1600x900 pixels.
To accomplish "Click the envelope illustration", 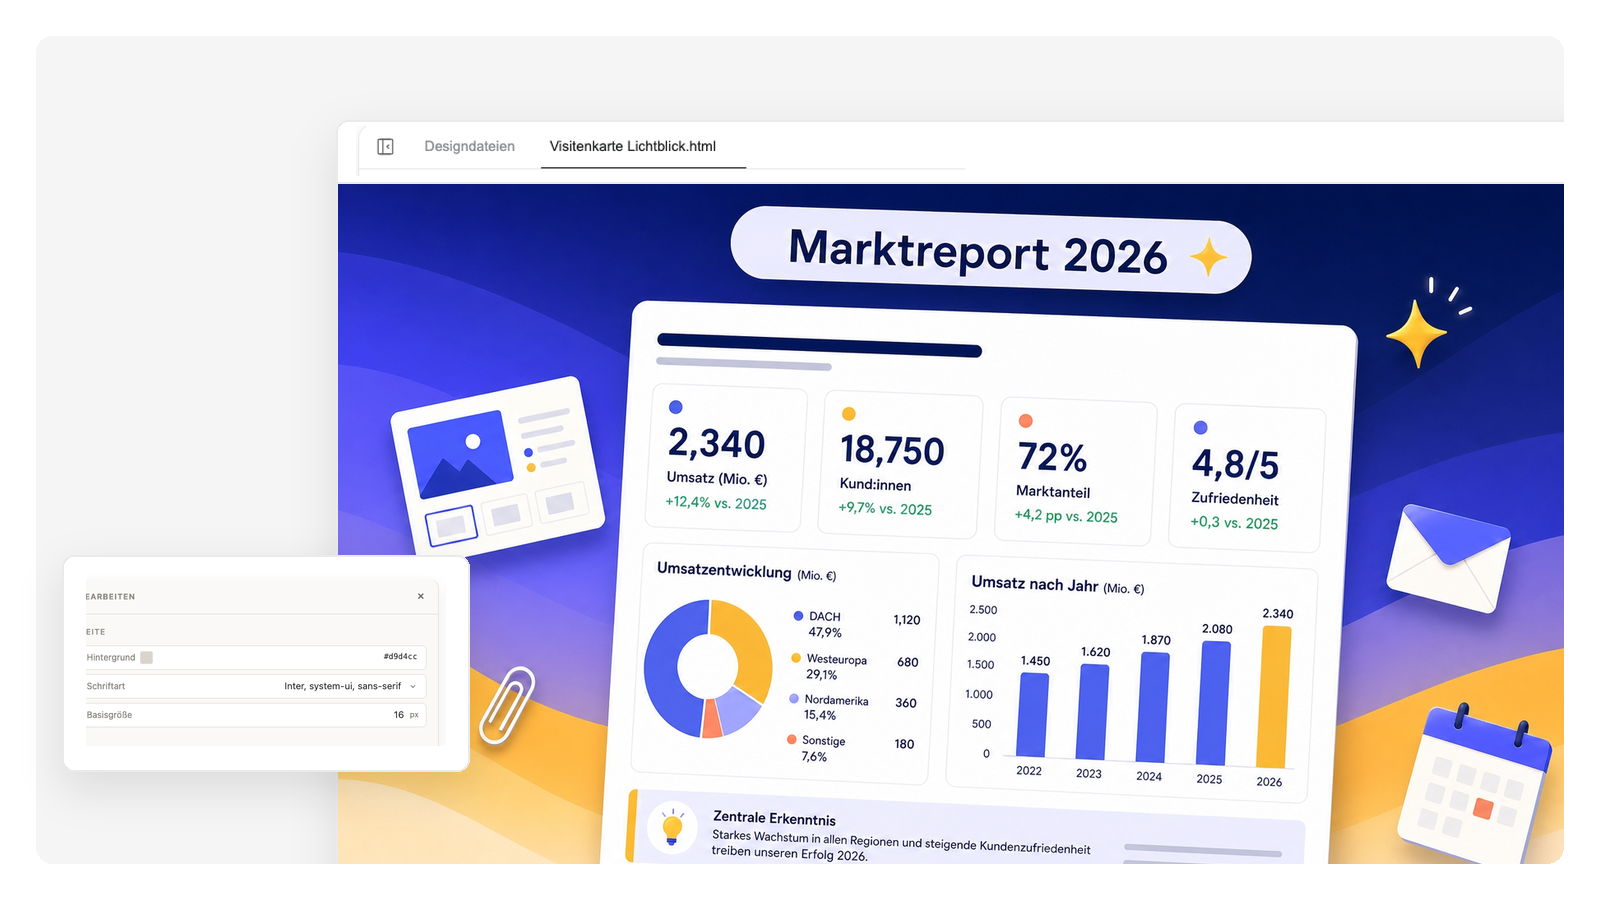I will [x=1447, y=558].
